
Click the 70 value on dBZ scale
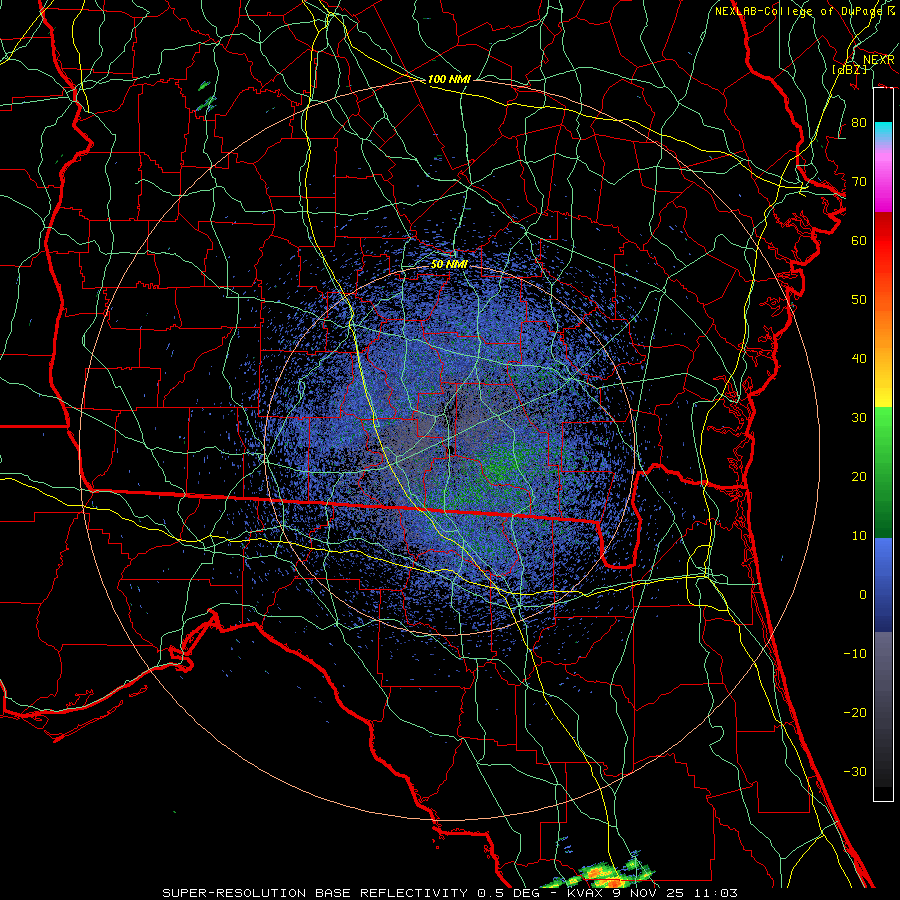[x=859, y=182]
